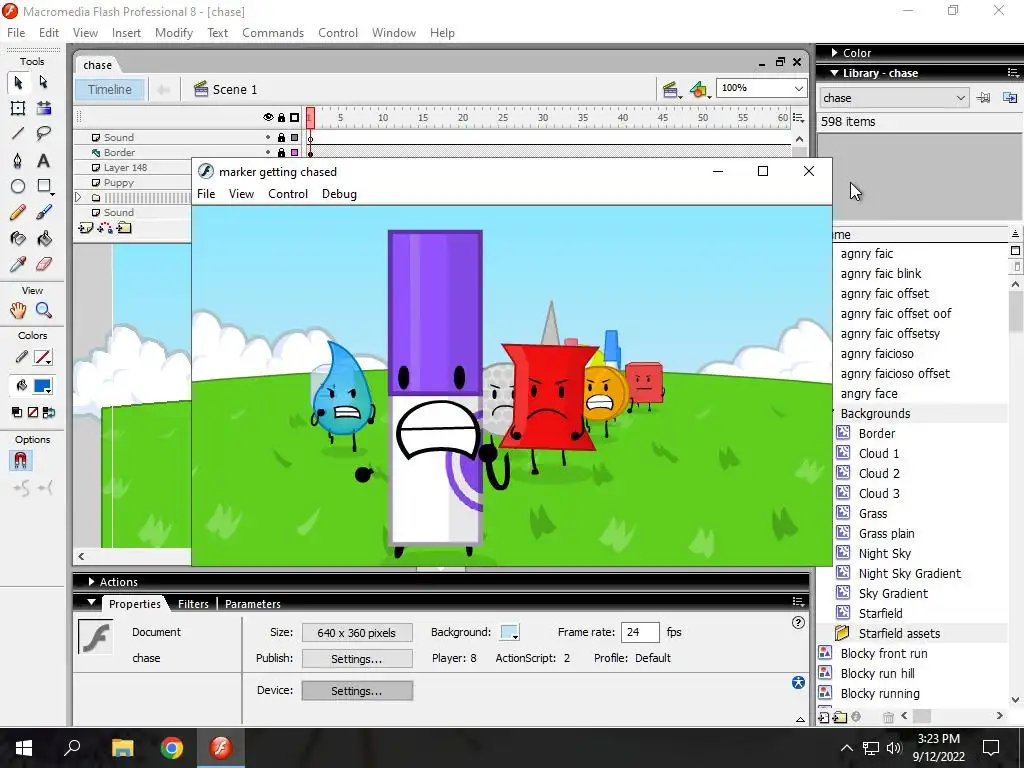Screen dimensions: 1024x768
Task: Select the Zoom magnifier tool
Action: (44, 310)
